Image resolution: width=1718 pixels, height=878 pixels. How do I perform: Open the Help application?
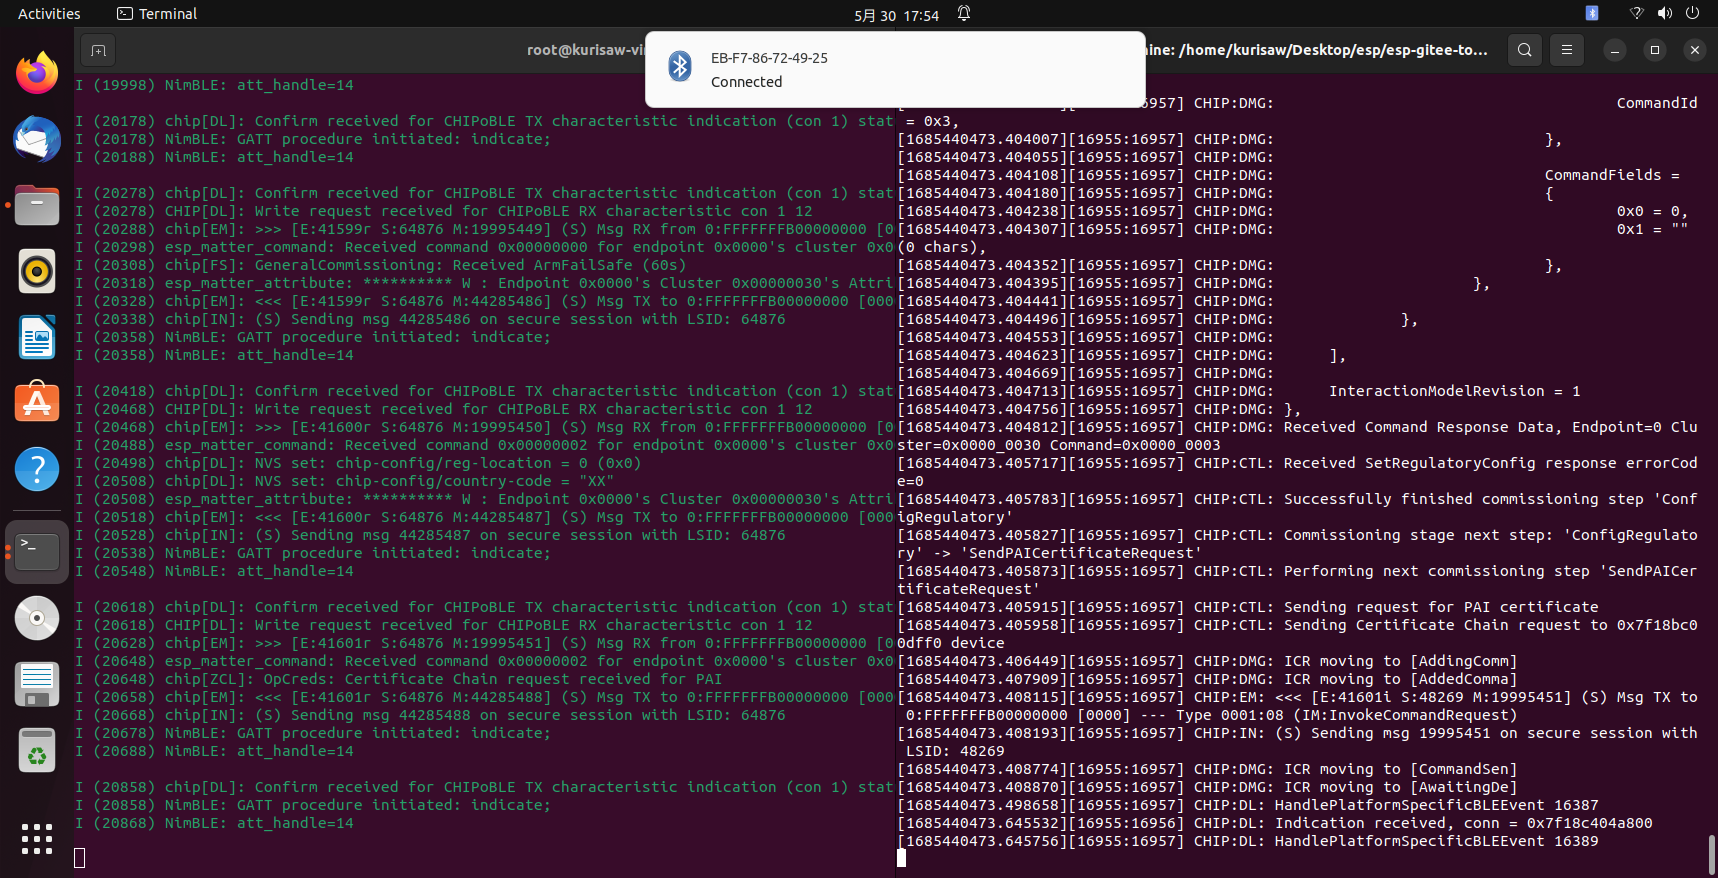[37, 469]
